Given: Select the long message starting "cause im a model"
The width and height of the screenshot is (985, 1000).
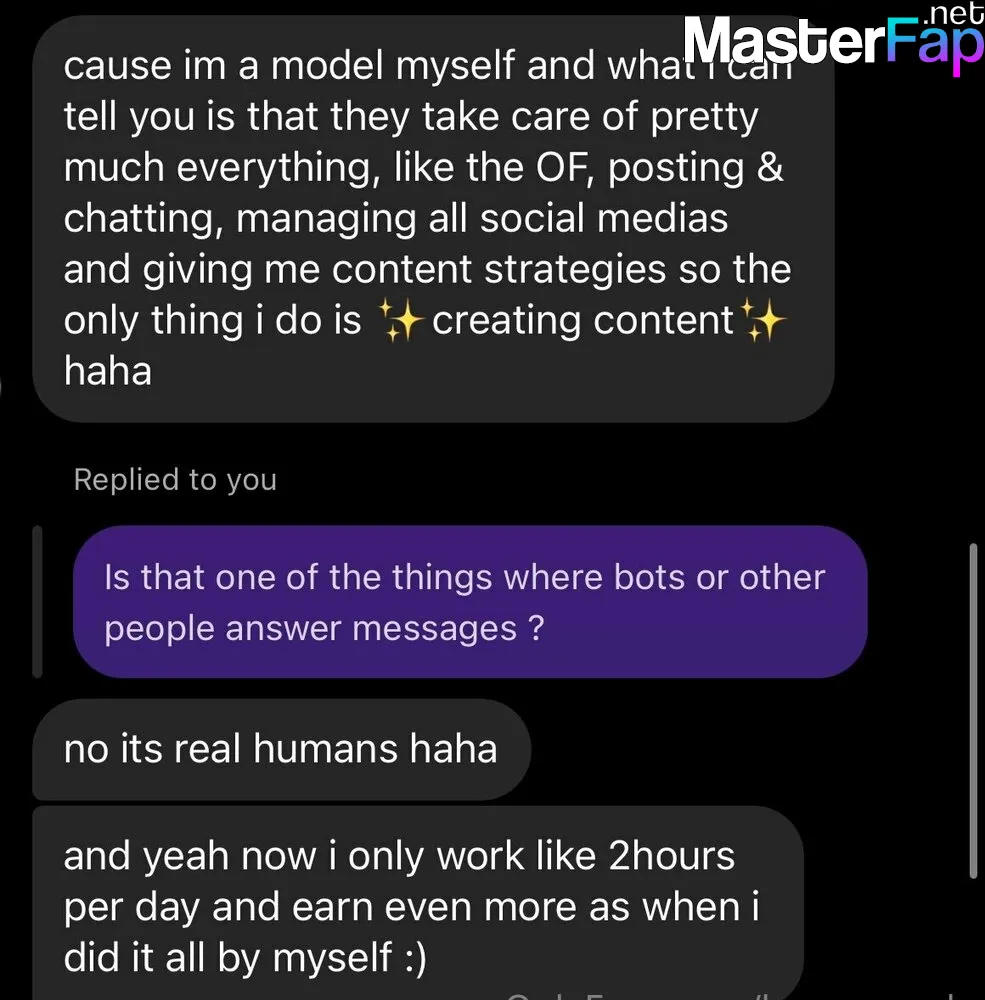Looking at the screenshot, I should [x=434, y=219].
